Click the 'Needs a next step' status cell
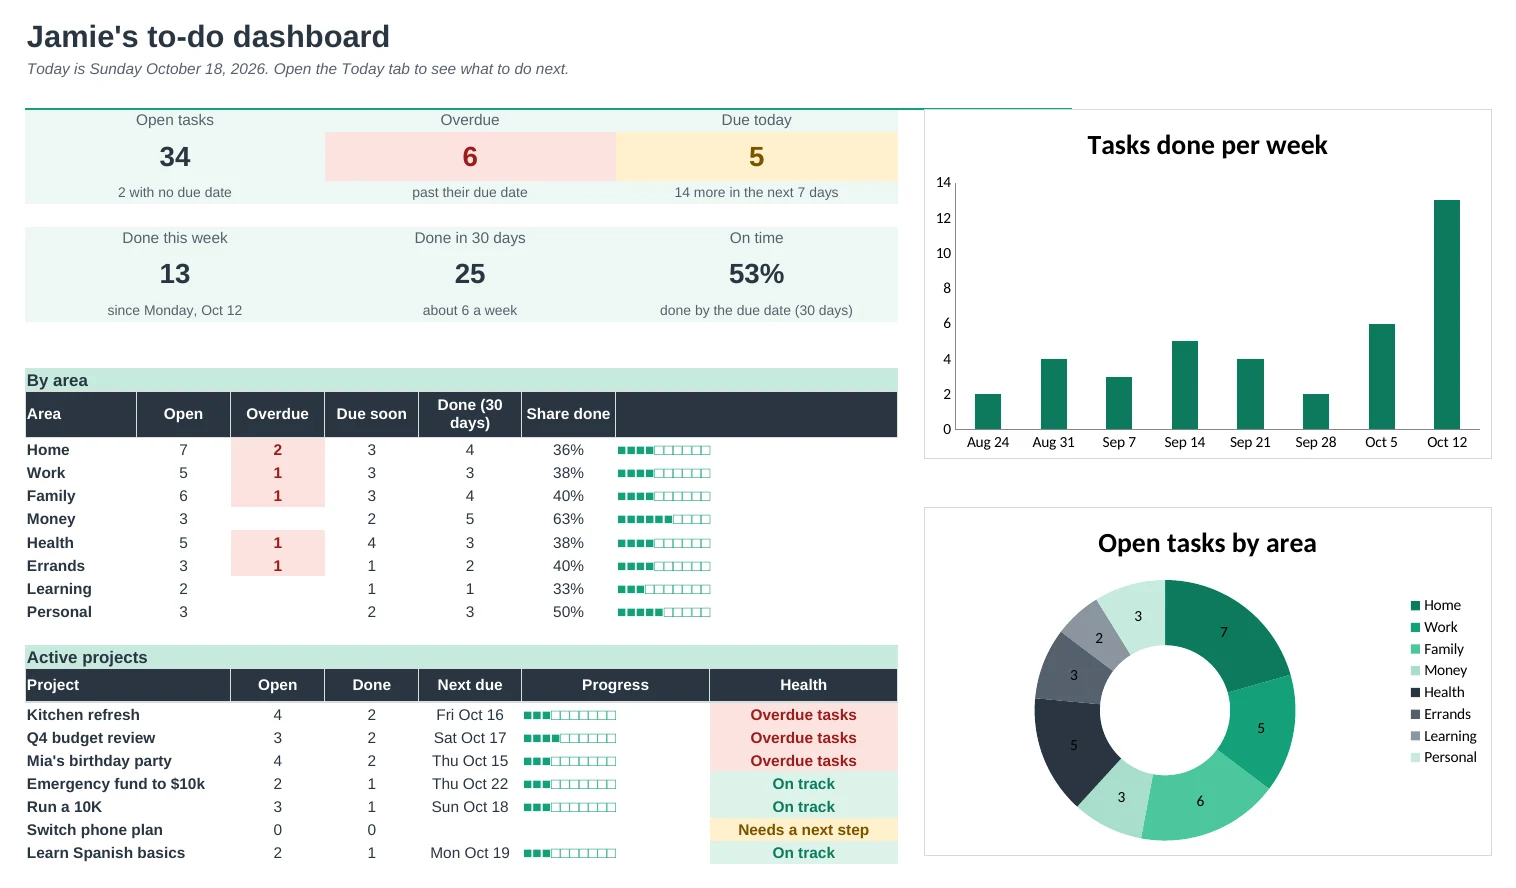Screen dimensions: 1516x888 804,830
